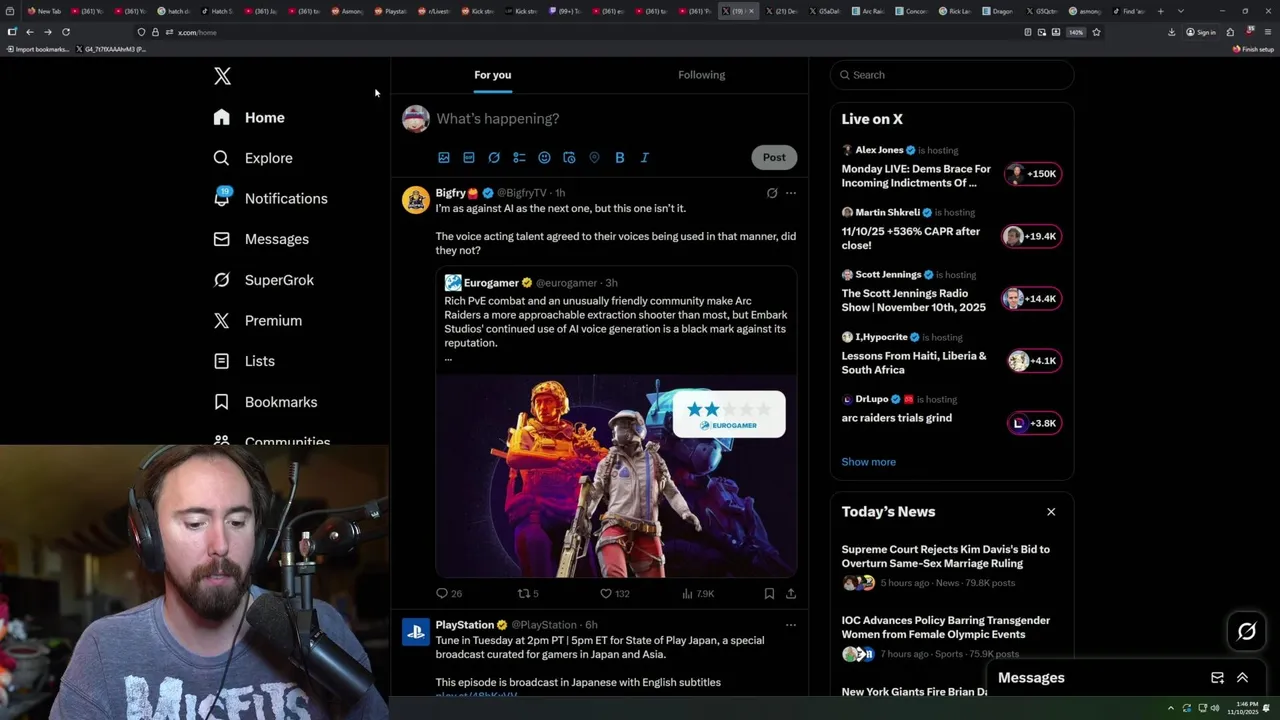
Task: Open Lists from the sidebar
Action: 244,361
